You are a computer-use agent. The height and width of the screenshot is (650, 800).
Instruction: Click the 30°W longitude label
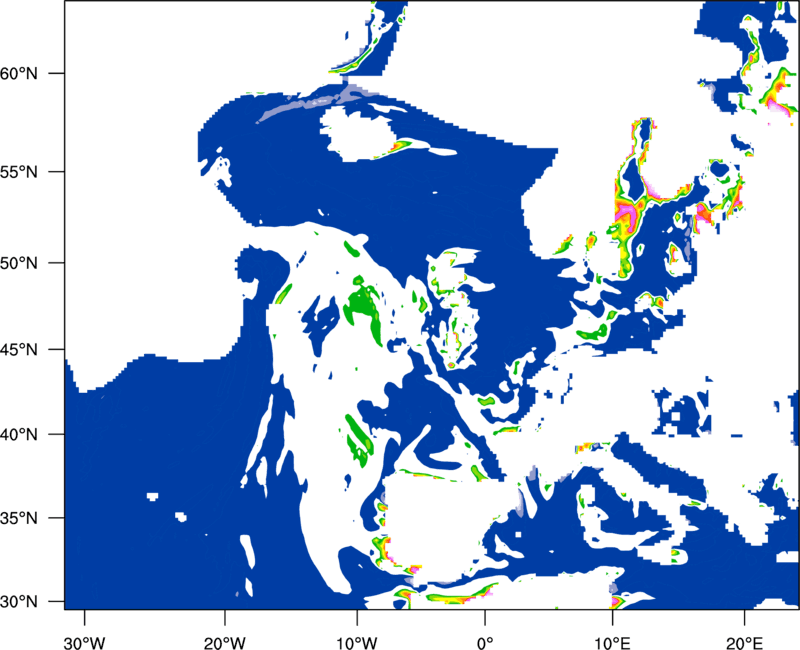(x=84, y=643)
